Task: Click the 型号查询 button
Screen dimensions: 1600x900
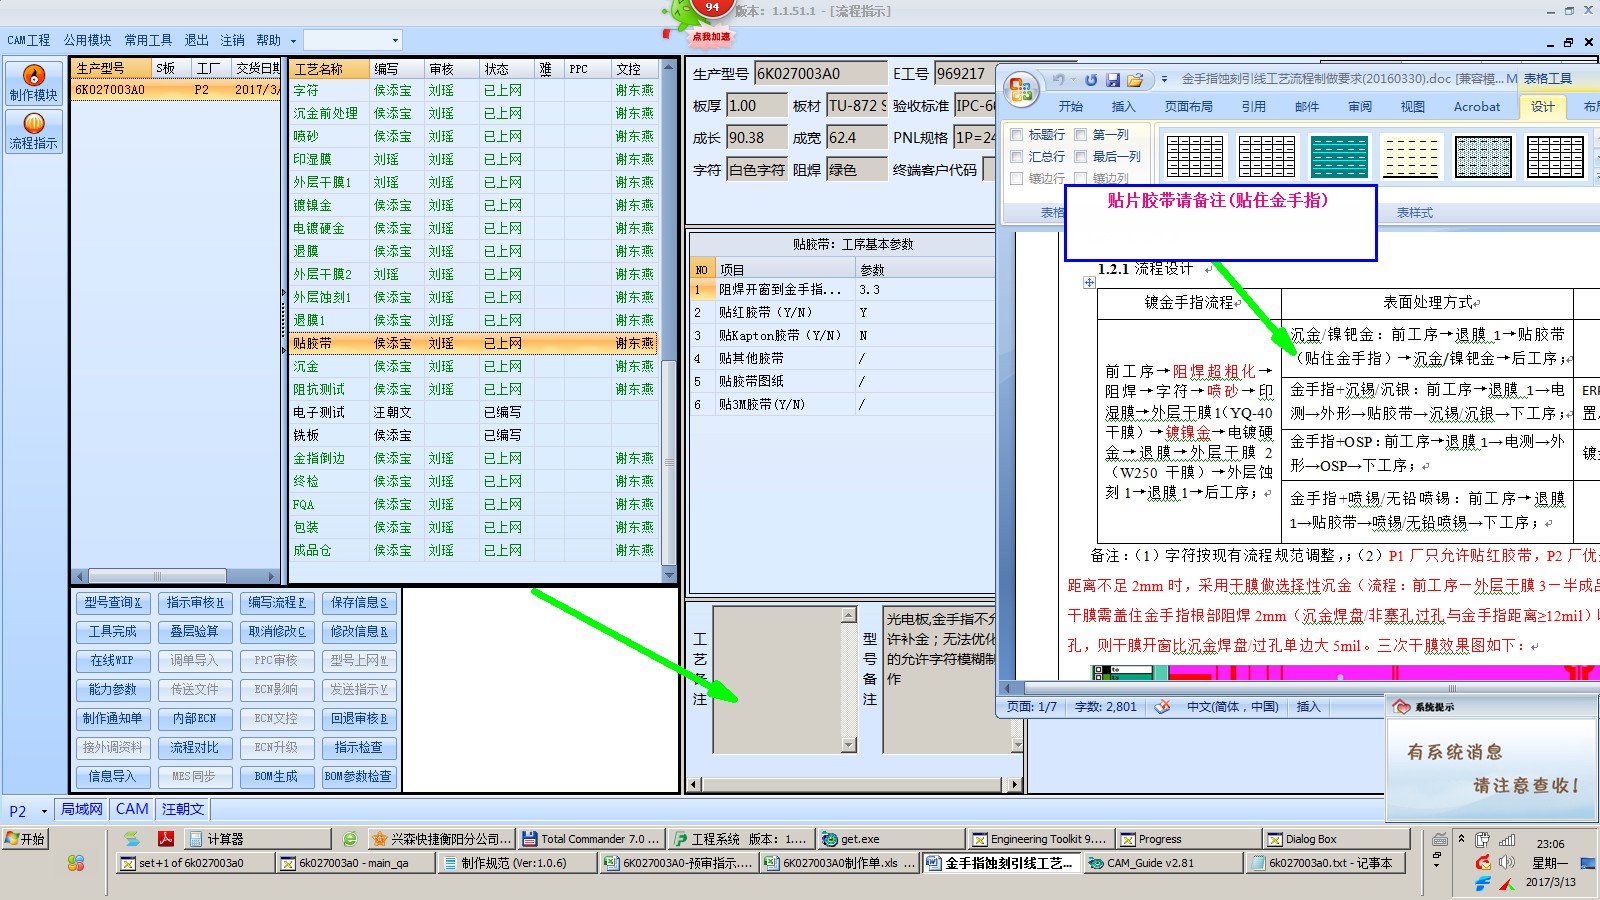Action: [113, 602]
